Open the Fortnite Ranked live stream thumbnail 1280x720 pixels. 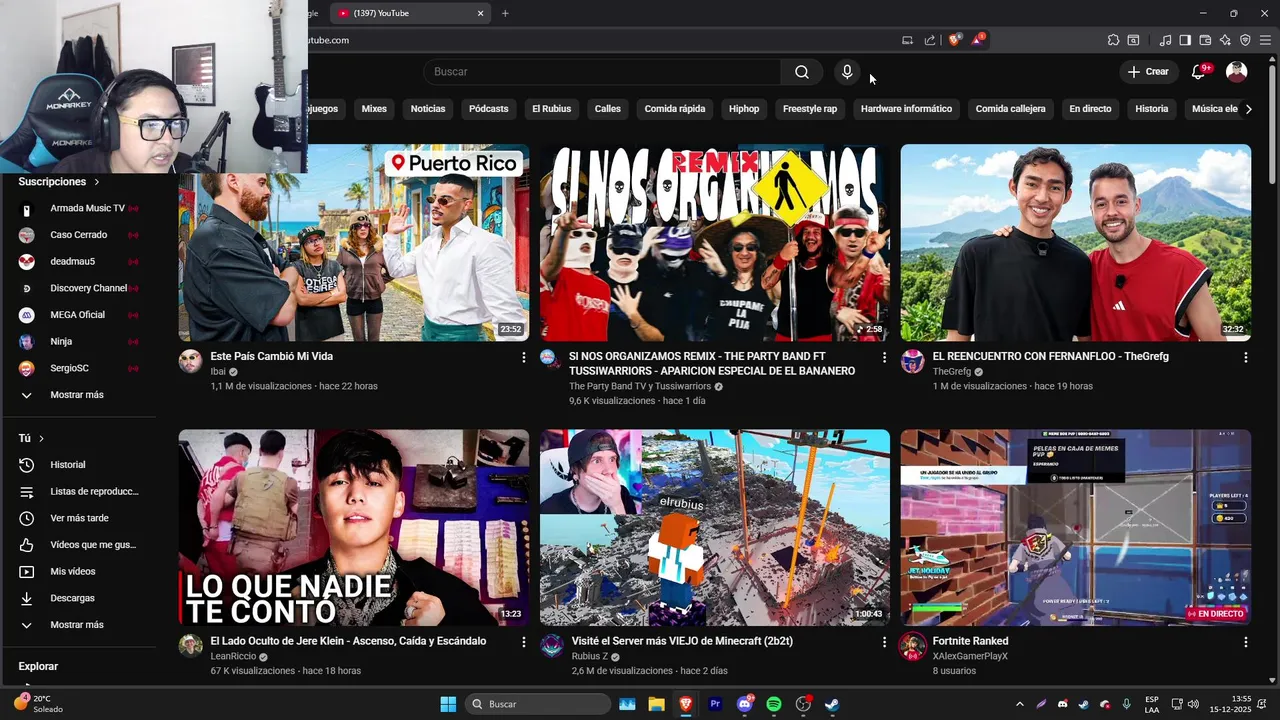pos(1076,528)
